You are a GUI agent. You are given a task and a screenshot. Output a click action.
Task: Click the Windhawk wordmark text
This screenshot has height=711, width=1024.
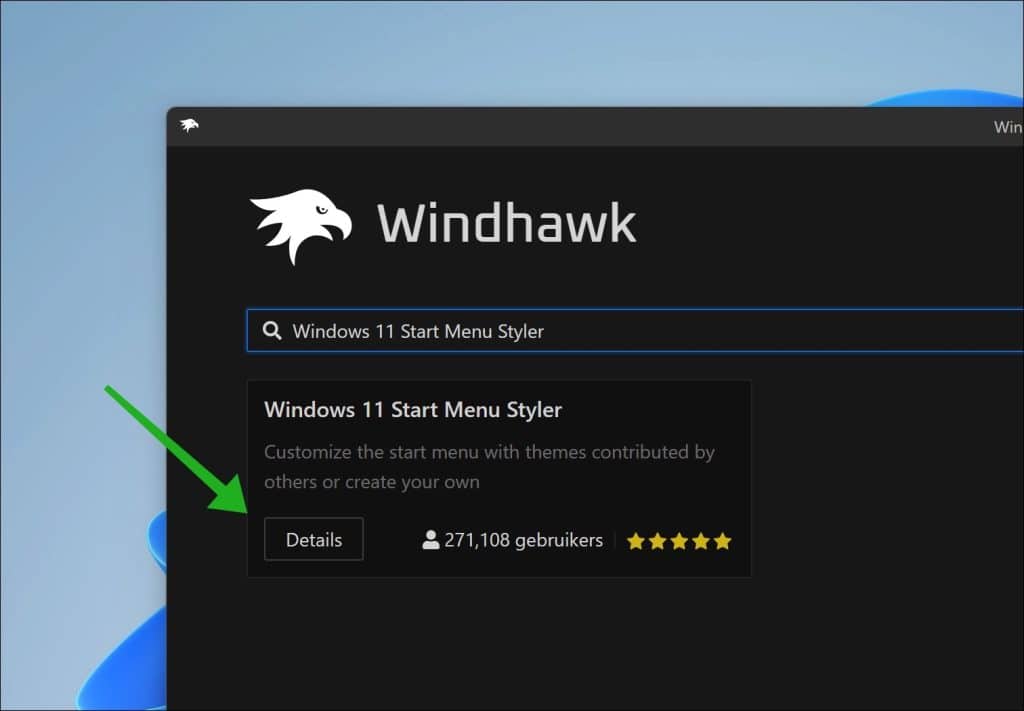(x=506, y=223)
